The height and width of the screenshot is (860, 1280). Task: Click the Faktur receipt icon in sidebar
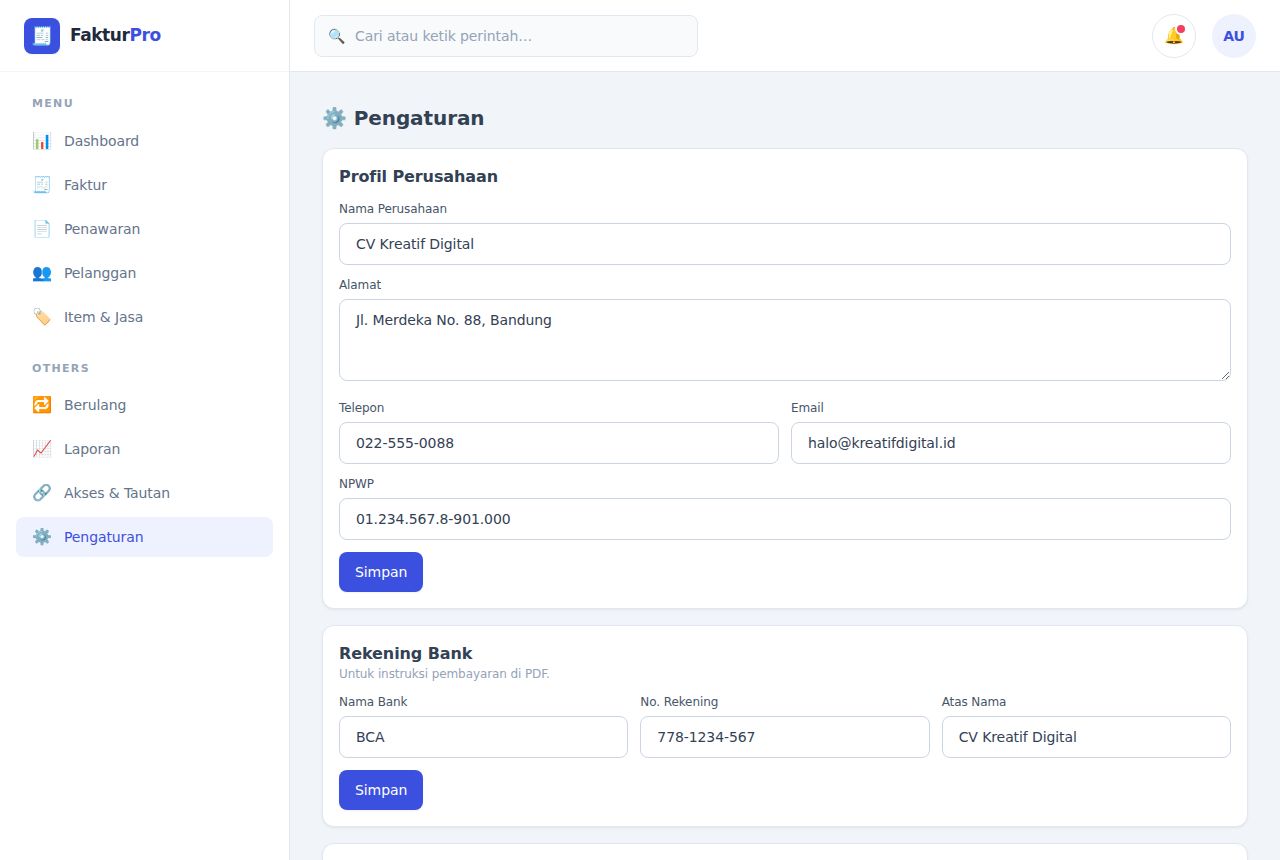click(x=42, y=185)
